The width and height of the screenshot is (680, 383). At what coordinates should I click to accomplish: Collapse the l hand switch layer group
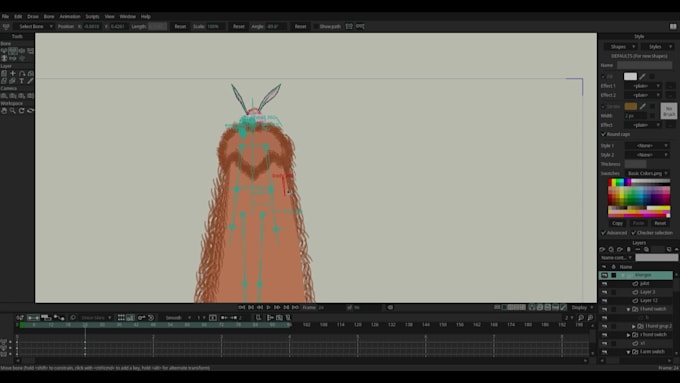[628, 309]
